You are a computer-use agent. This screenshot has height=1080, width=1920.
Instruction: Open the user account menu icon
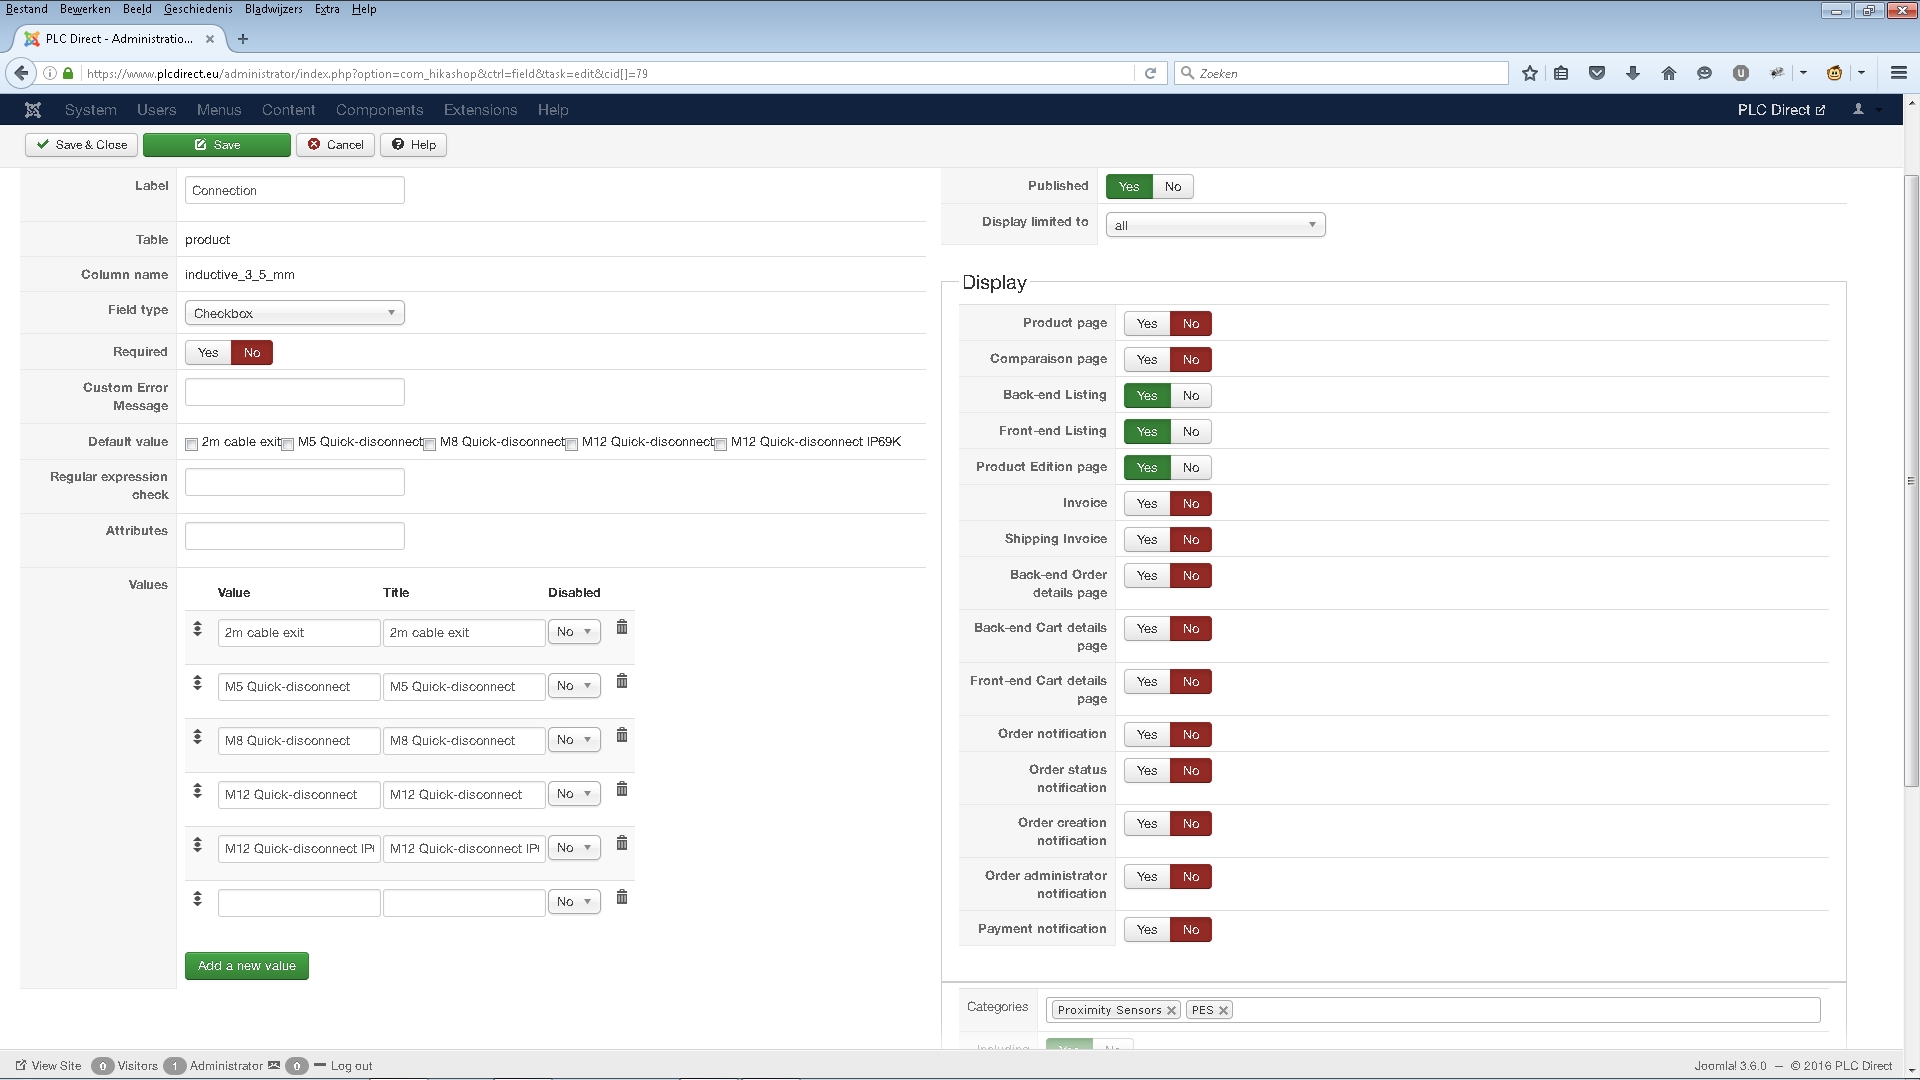coord(1858,110)
